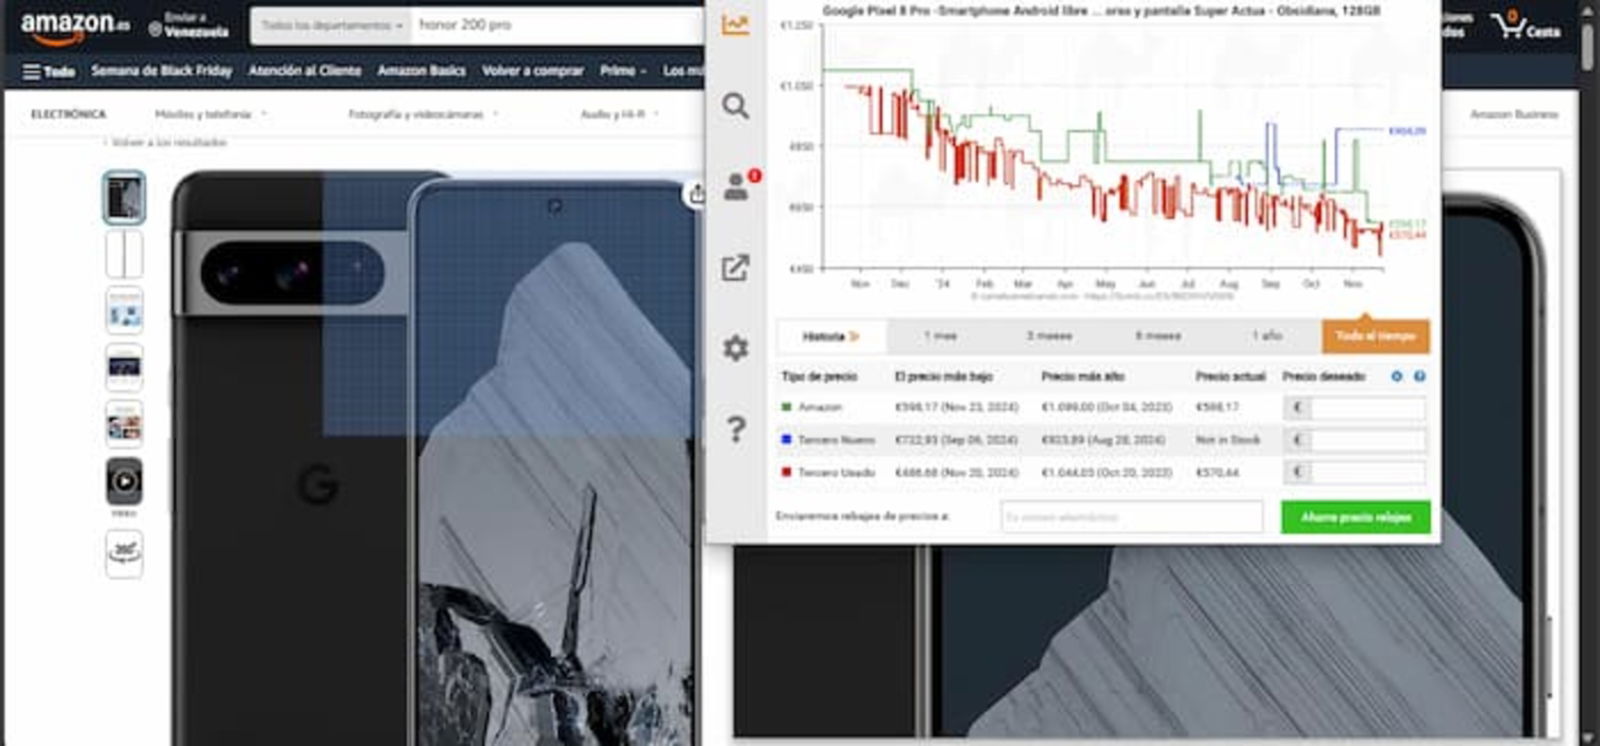This screenshot has width=1600, height=746.
Task: Open the hamburger Todo menu
Action: (x=48, y=71)
